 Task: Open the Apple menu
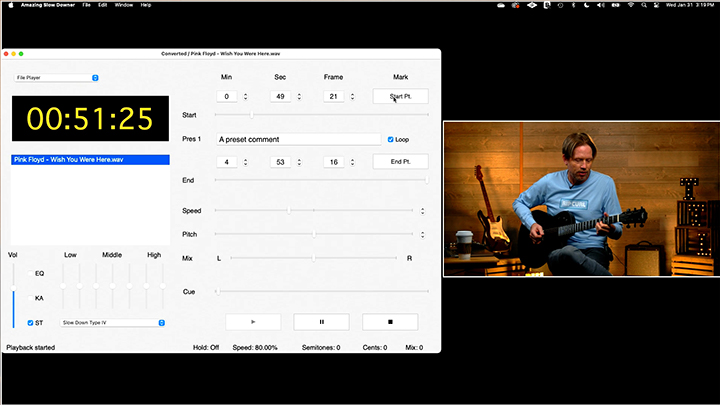tap(11, 5)
